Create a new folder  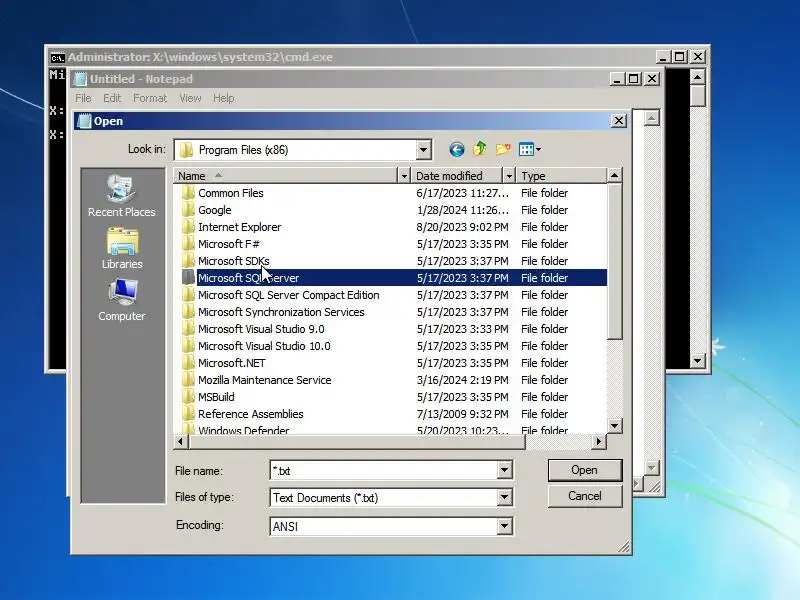coord(503,149)
